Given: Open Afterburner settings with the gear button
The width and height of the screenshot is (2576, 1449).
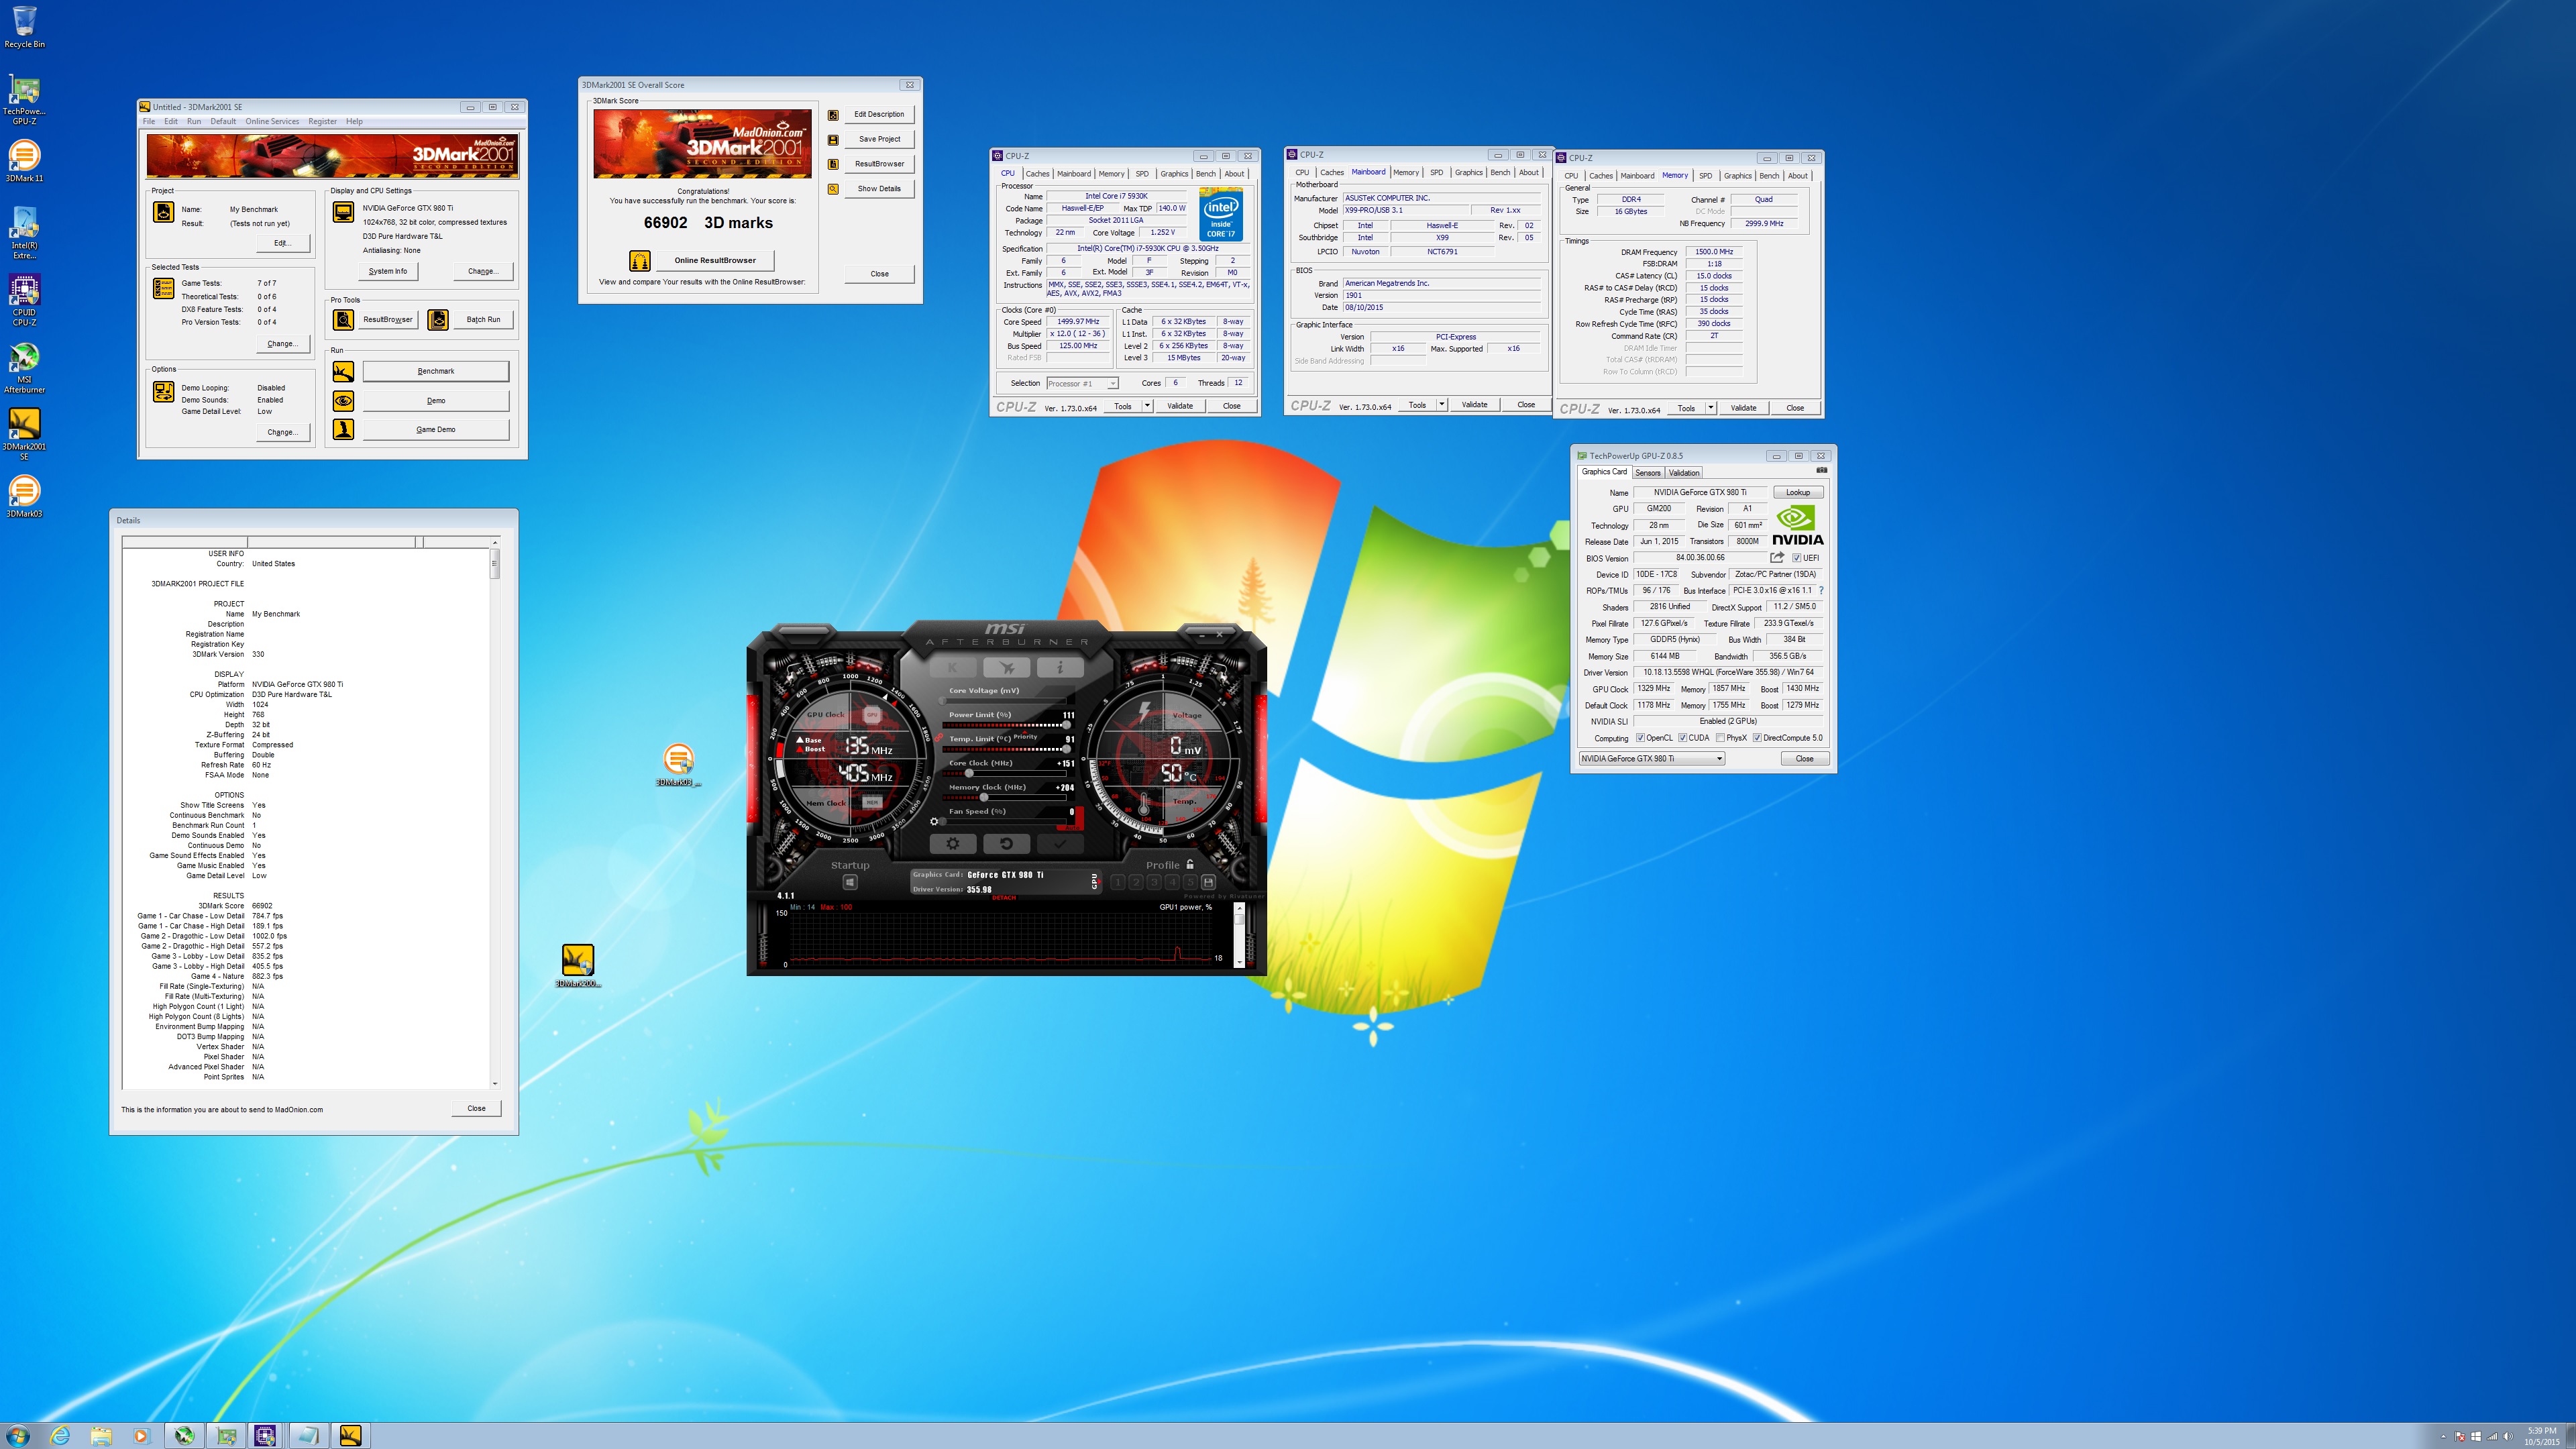Looking at the screenshot, I should tap(952, 843).
